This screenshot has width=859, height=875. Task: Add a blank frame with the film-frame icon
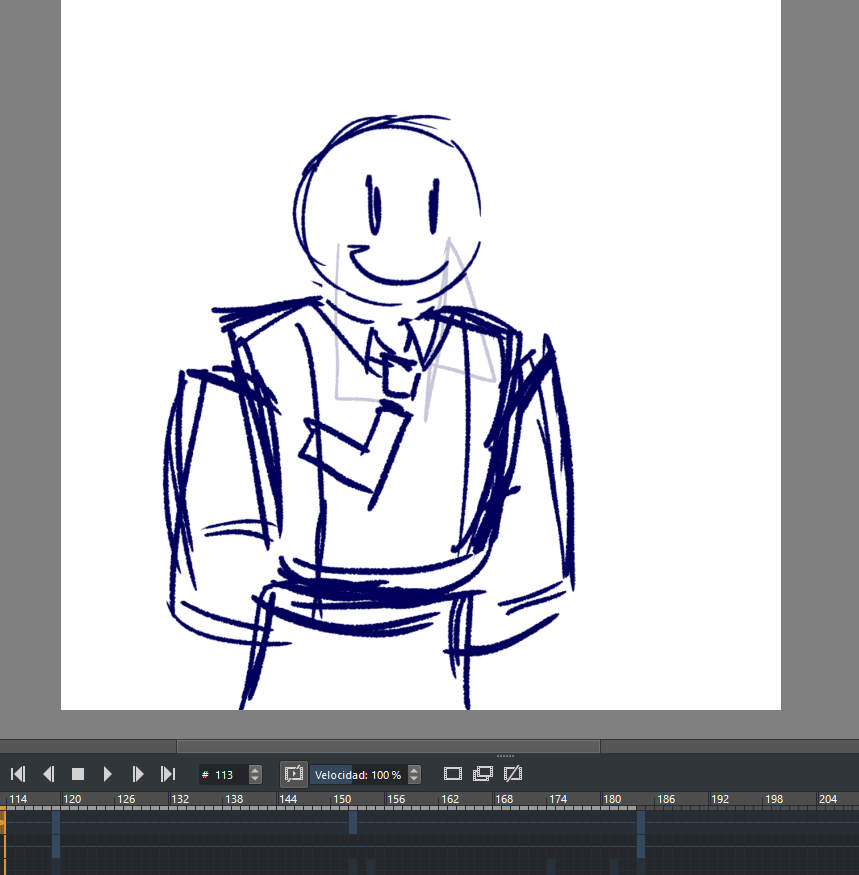pos(453,774)
